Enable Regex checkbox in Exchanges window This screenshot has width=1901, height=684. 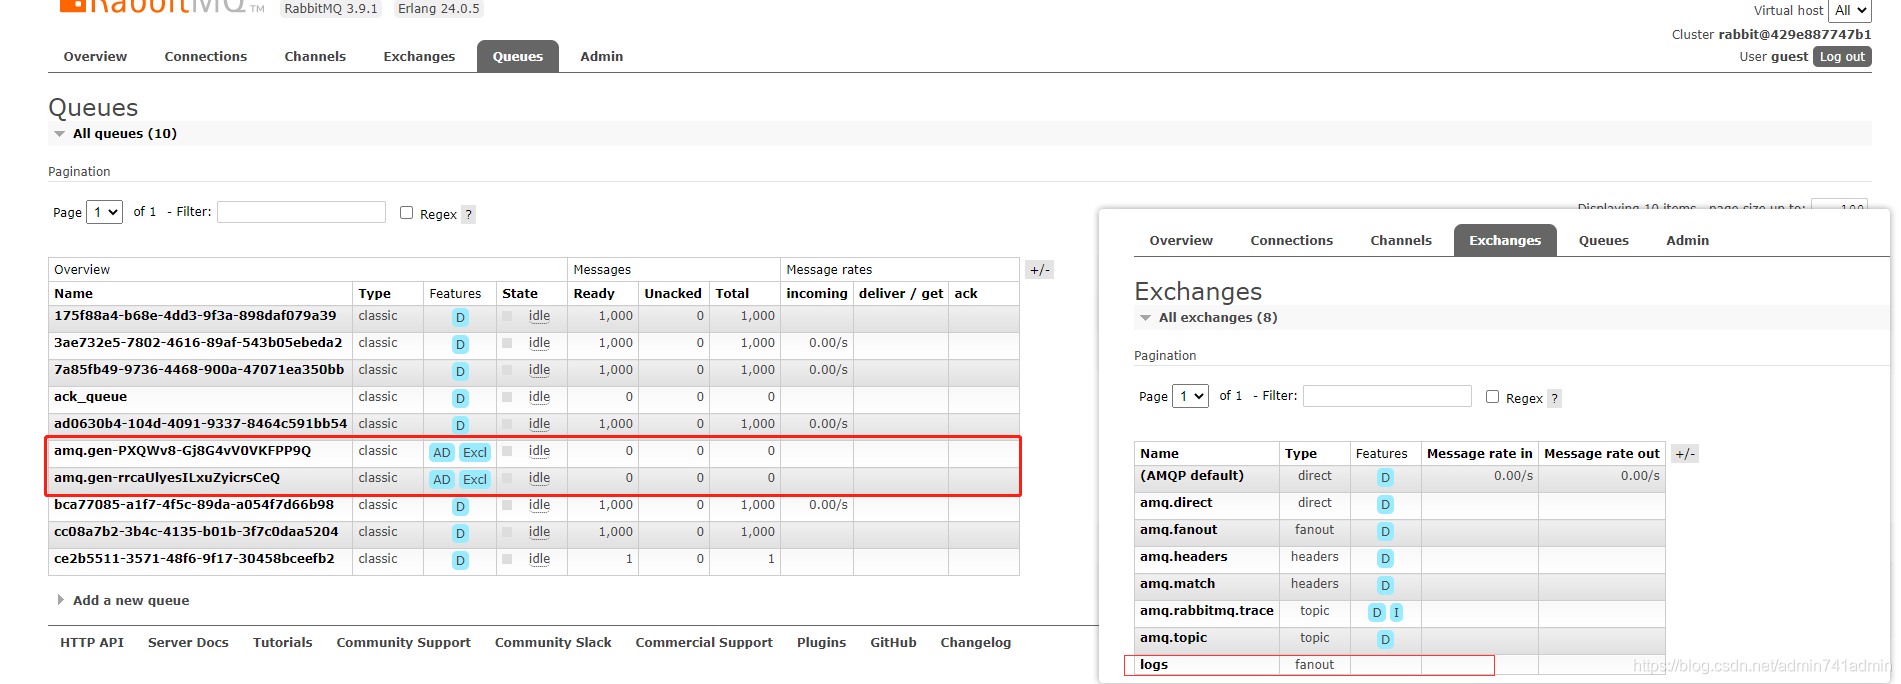tap(1492, 397)
